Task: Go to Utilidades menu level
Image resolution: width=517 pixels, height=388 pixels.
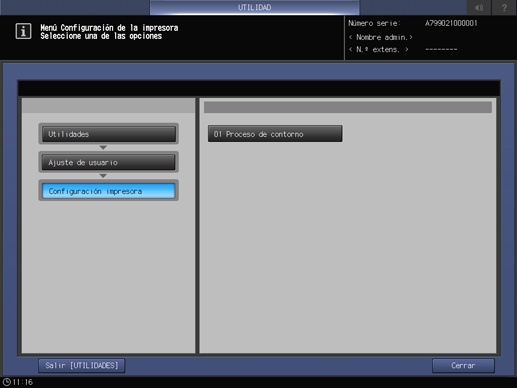Action: (109, 134)
